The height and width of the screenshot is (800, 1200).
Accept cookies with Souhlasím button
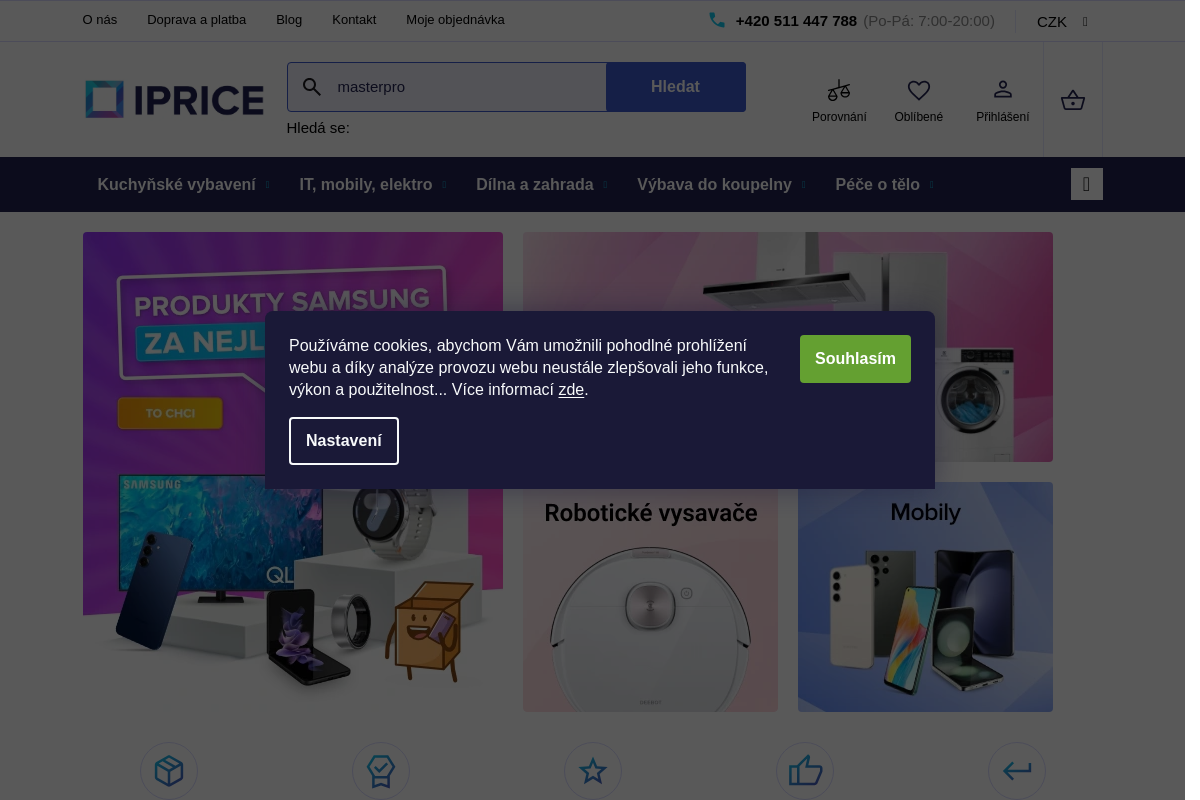[855, 359]
